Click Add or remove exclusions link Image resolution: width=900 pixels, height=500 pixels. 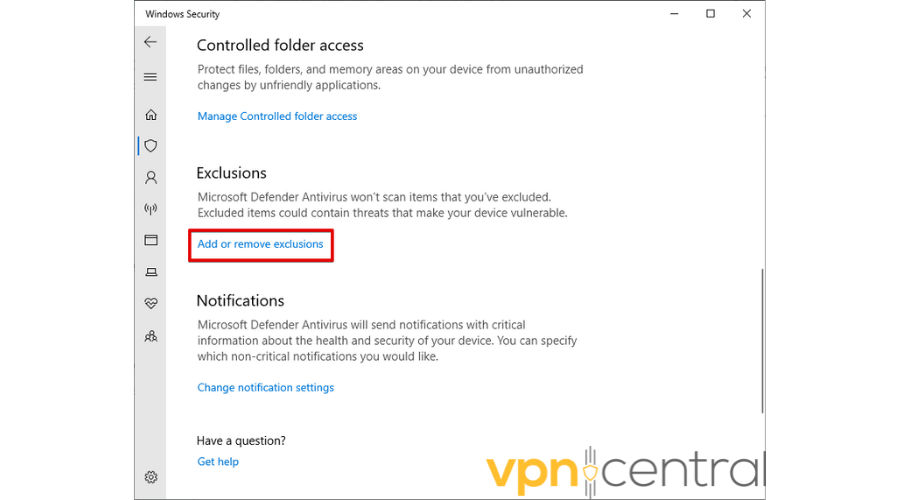pos(260,244)
